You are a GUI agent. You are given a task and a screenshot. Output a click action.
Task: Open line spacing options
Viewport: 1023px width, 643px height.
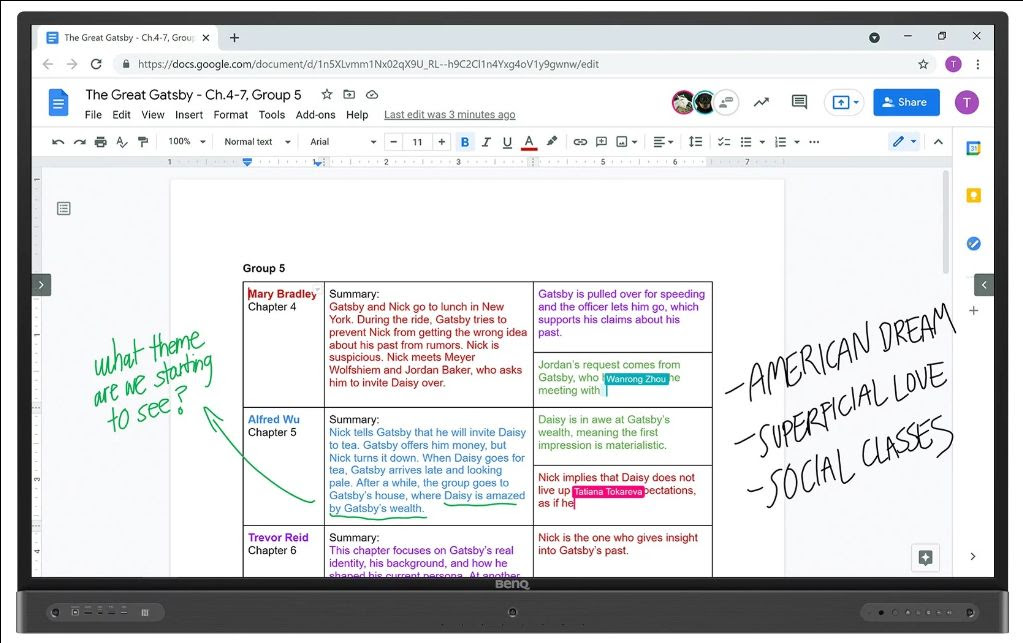click(x=695, y=142)
